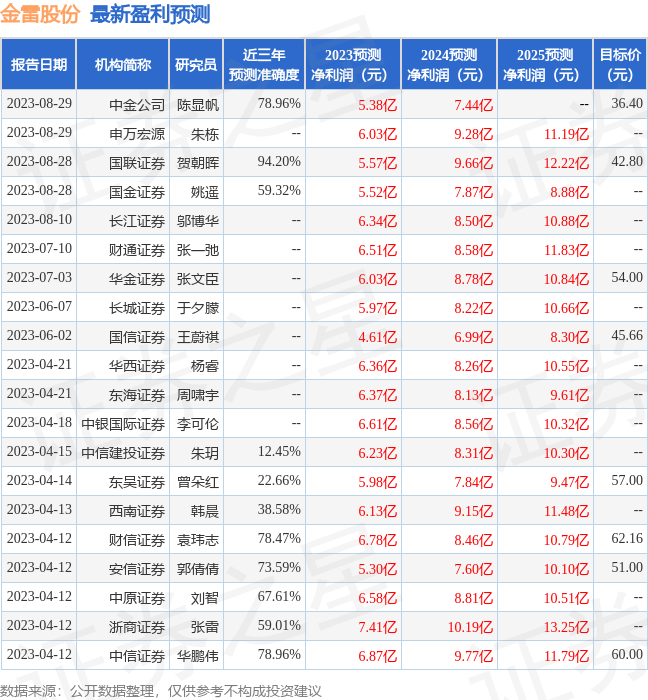Viewport: 648px width, 700px height.
Task: Click the 报告日期 column header
Action: tap(39, 65)
